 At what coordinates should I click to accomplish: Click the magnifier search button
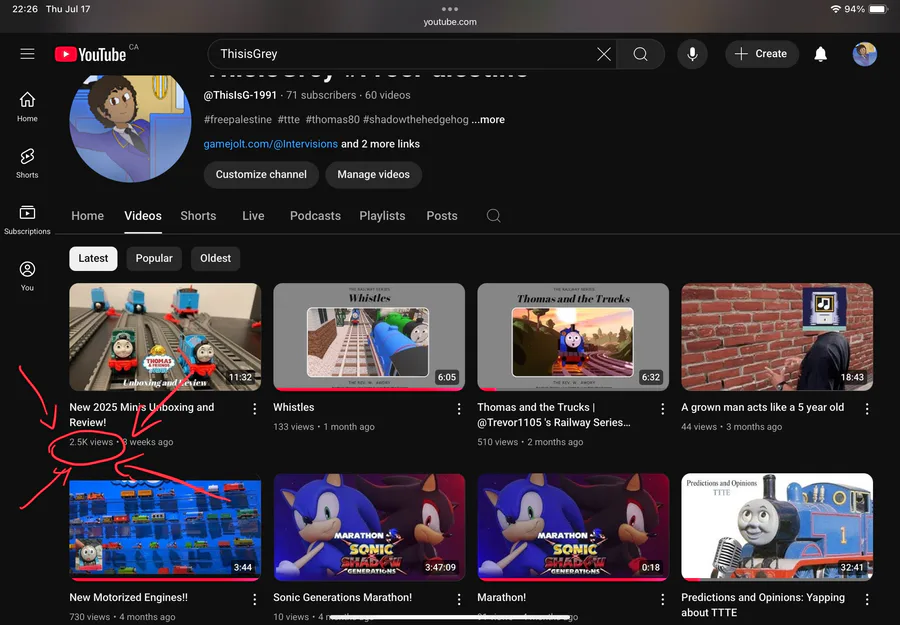pos(641,54)
